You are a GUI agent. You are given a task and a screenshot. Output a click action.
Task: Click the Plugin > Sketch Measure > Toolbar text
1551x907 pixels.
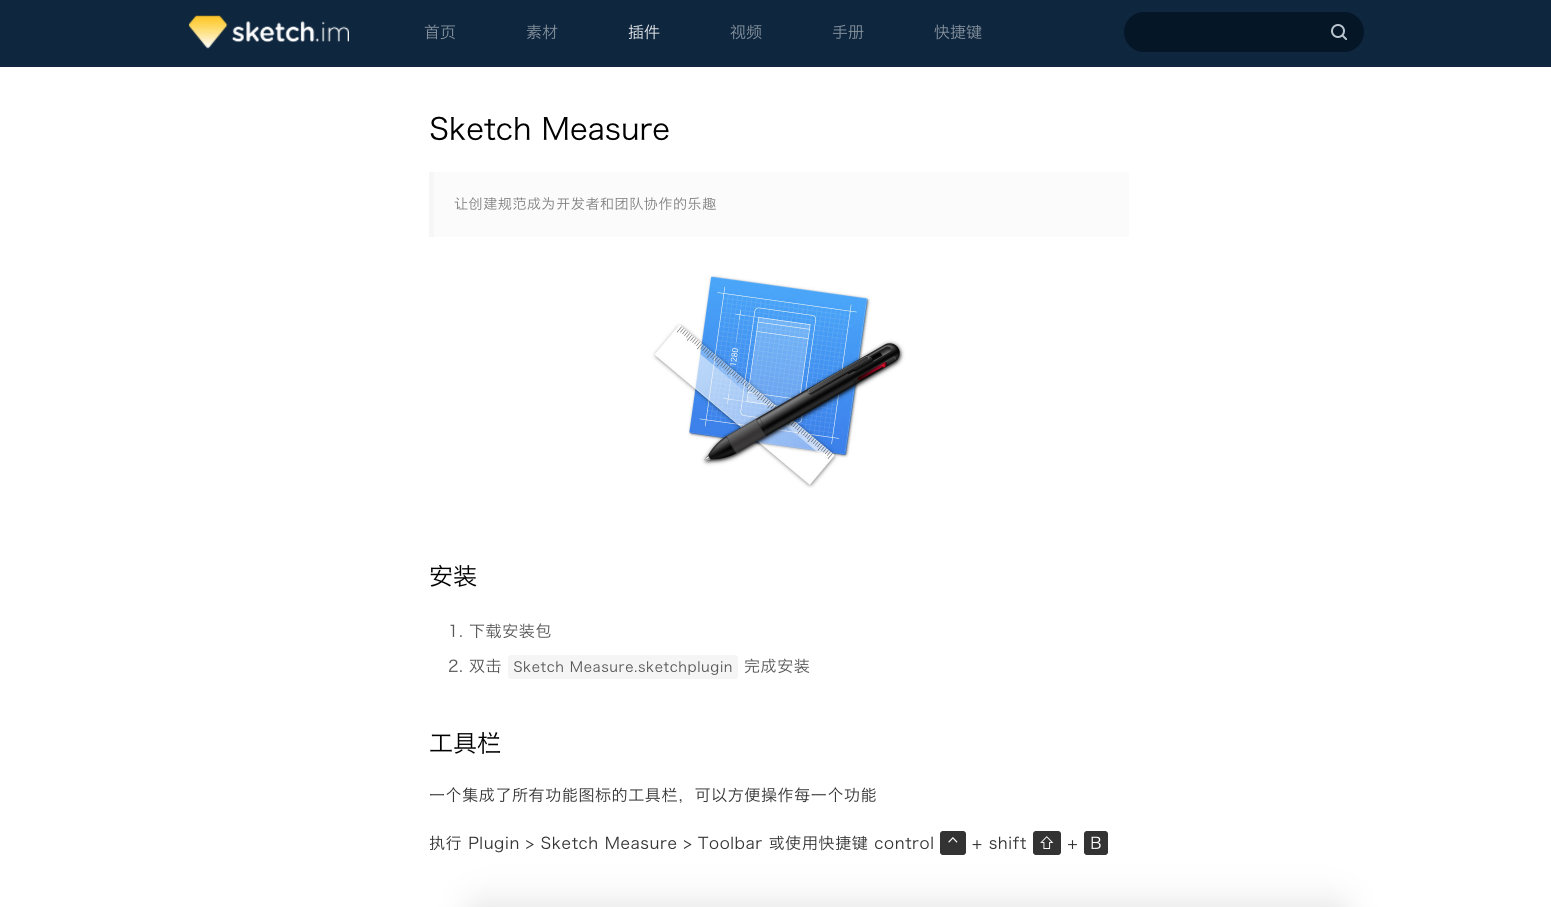615,843
